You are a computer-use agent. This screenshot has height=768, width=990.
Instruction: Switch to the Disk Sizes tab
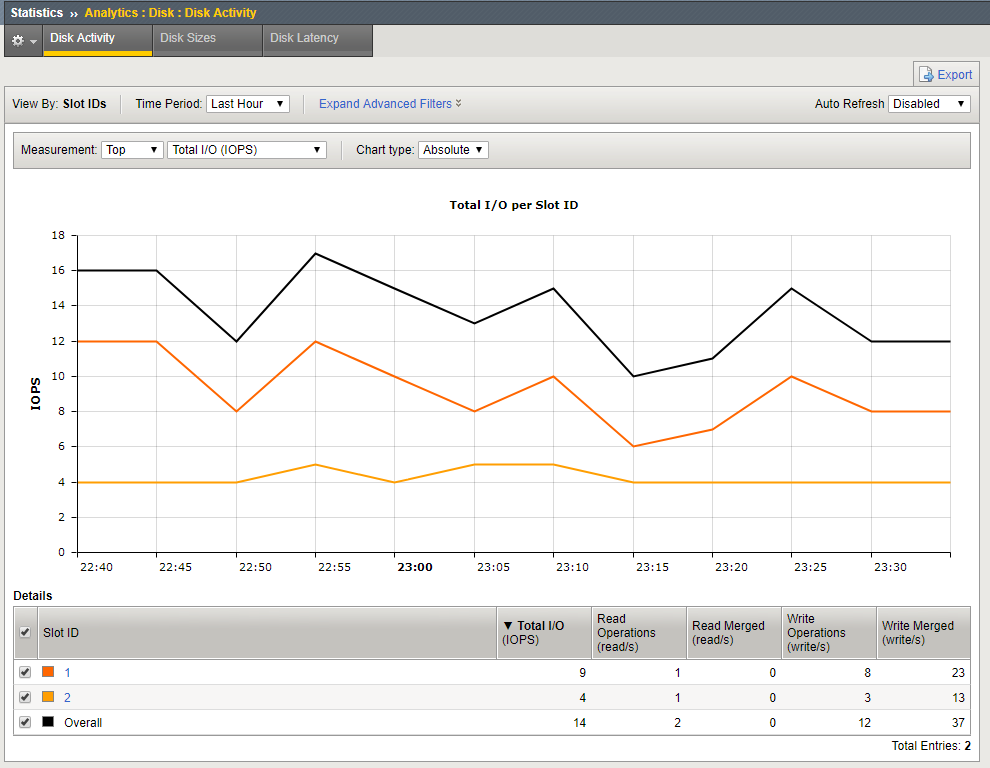click(207, 39)
